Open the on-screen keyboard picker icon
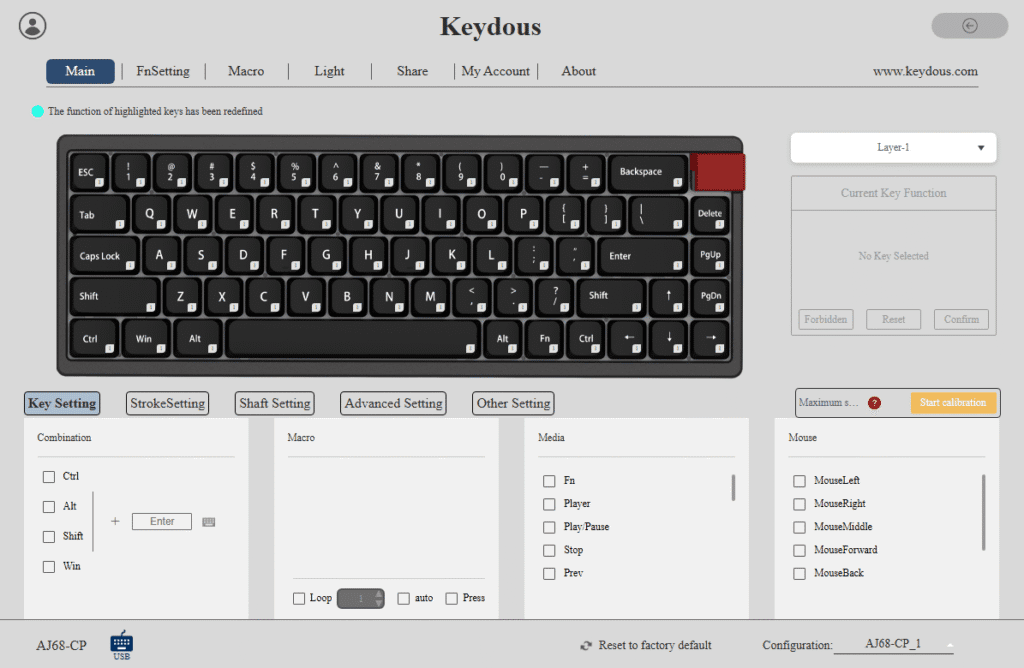Viewport: 1024px width, 668px height. click(x=209, y=522)
